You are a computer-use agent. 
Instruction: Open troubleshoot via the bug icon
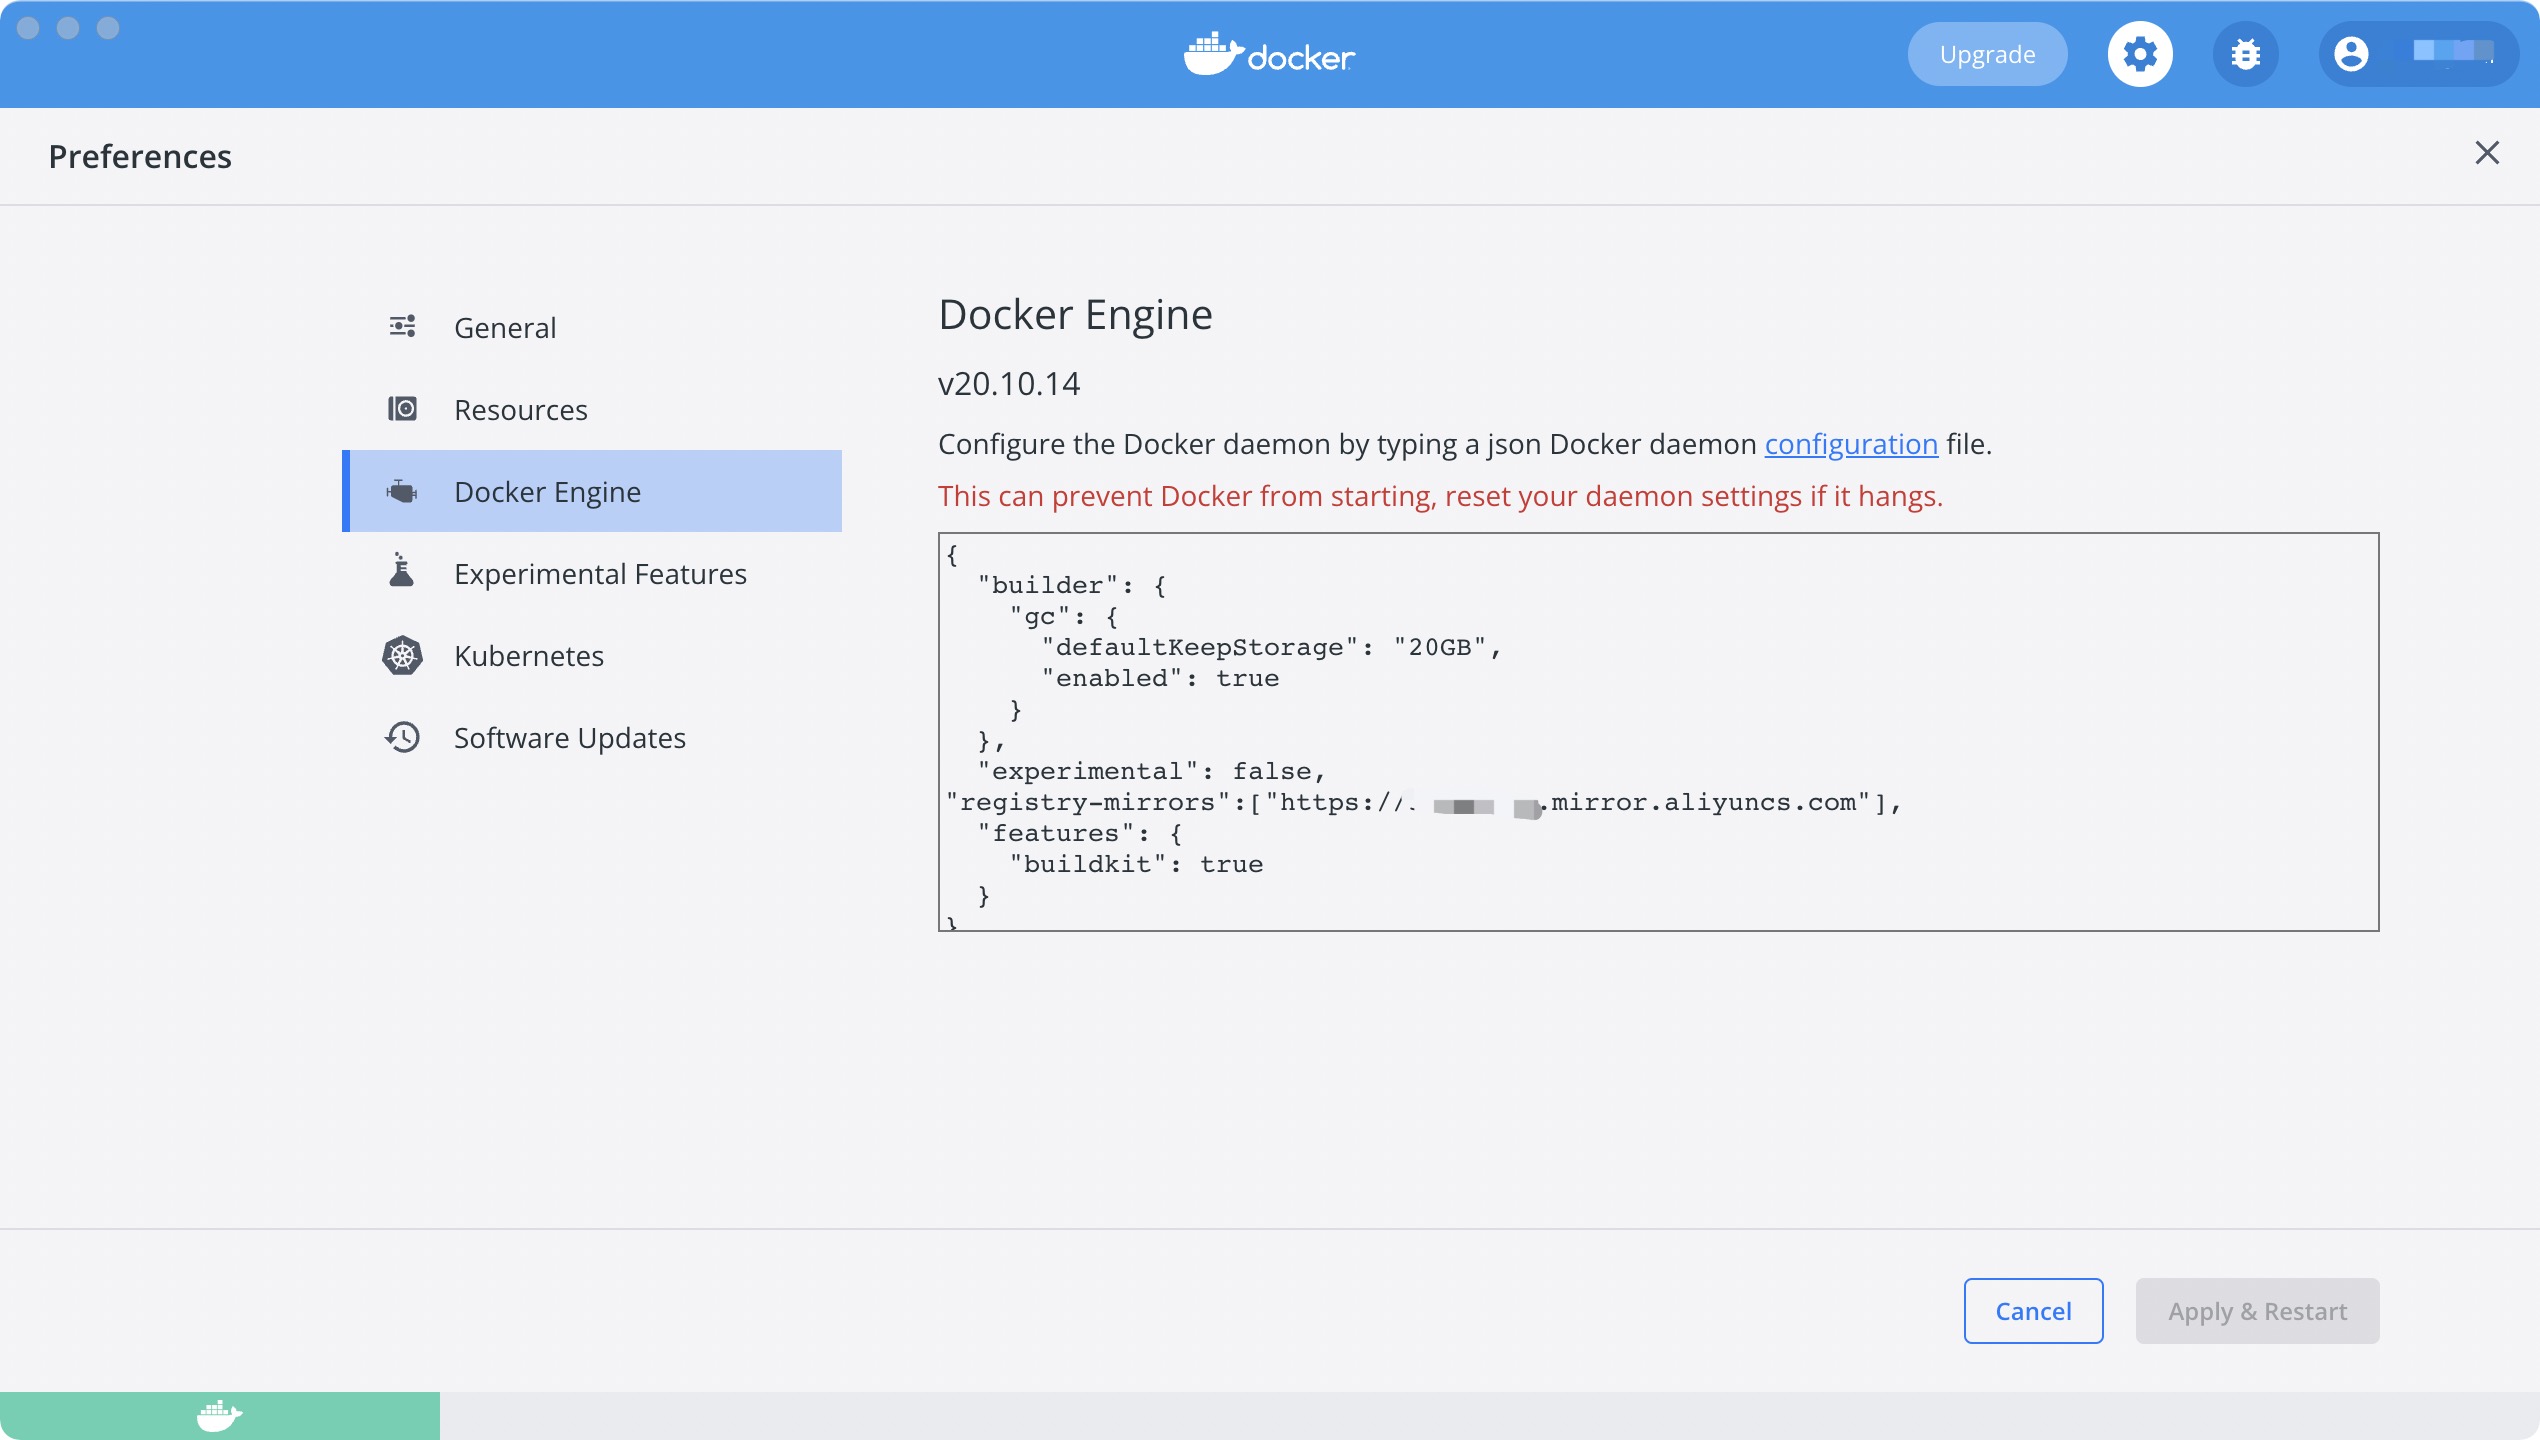click(2245, 54)
